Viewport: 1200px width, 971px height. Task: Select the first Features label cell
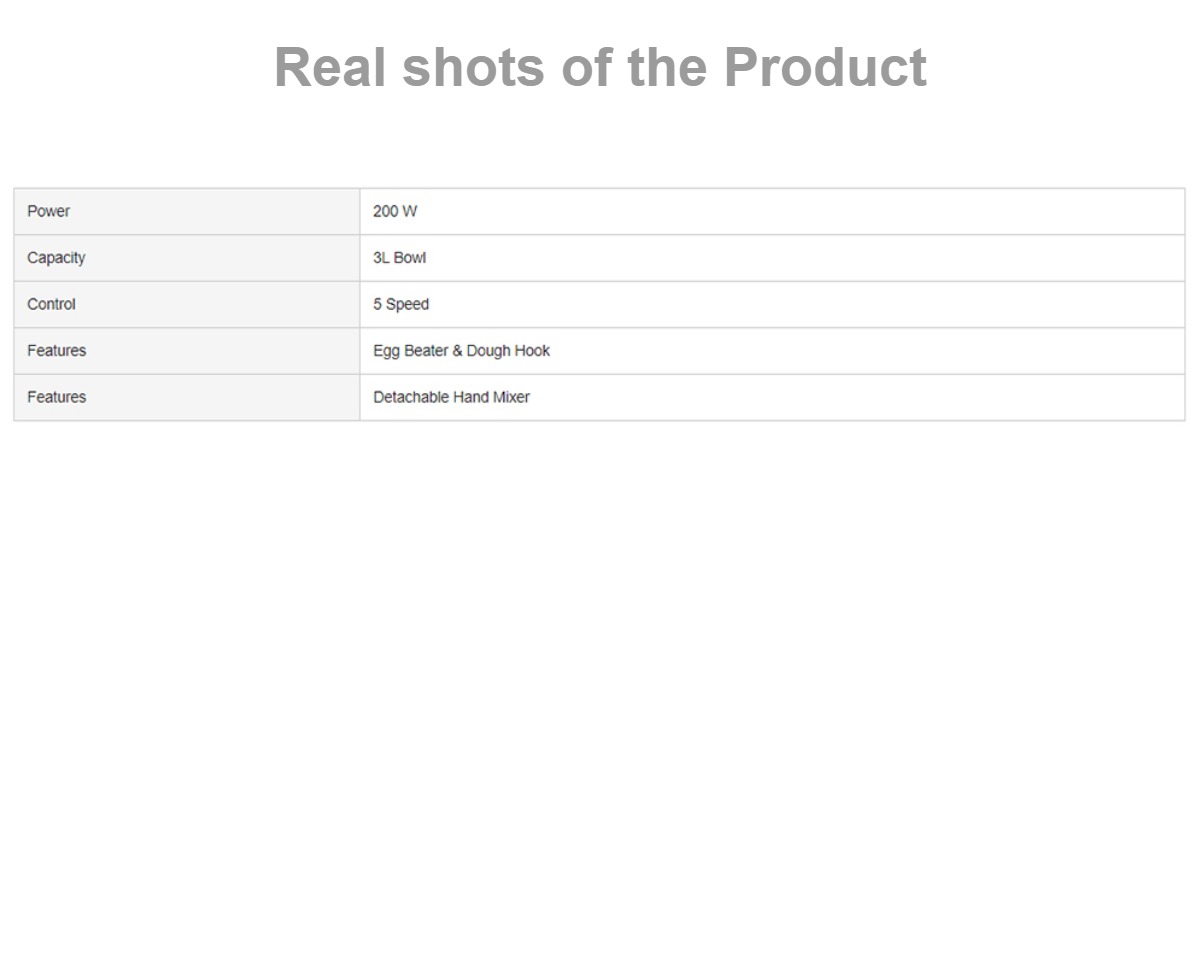click(187, 351)
